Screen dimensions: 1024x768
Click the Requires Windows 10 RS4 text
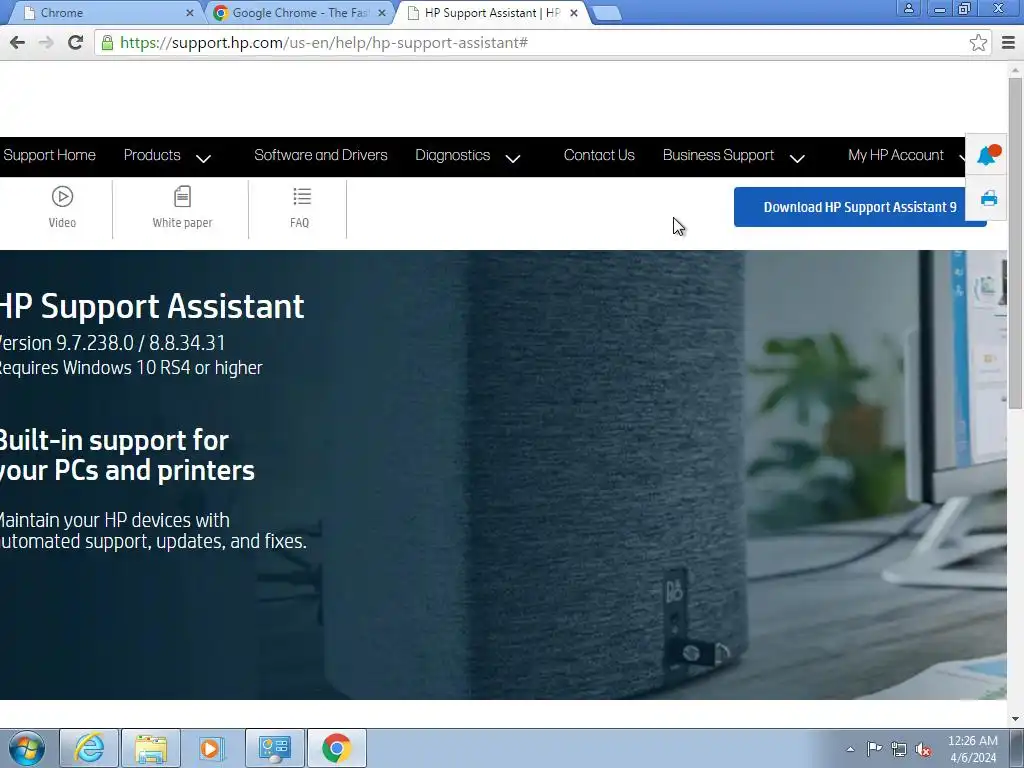tap(131, 368)
